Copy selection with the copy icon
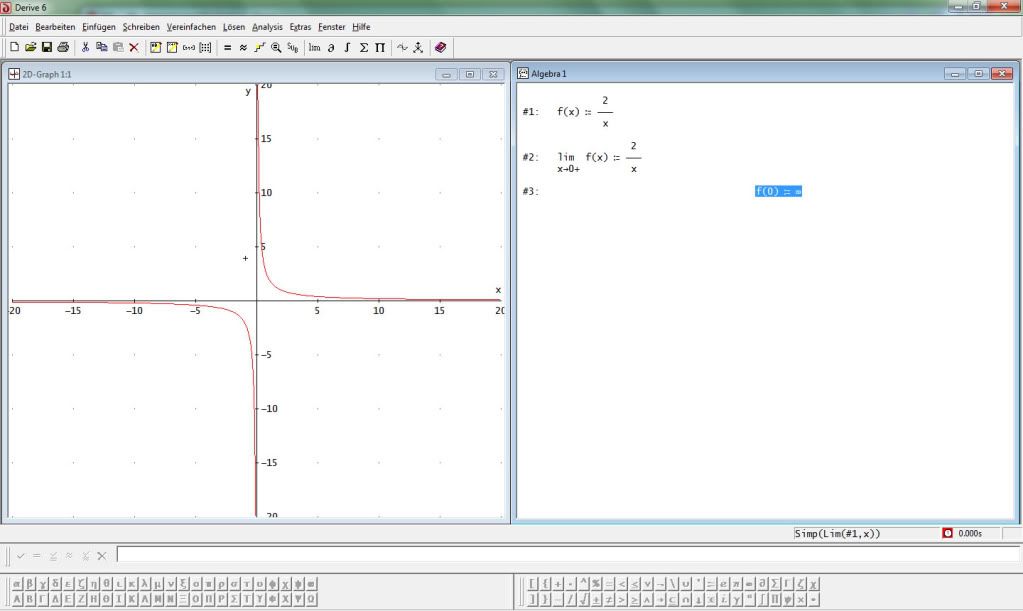The width and height of the screenshot is (1023, 611). [x=101, y=47]
